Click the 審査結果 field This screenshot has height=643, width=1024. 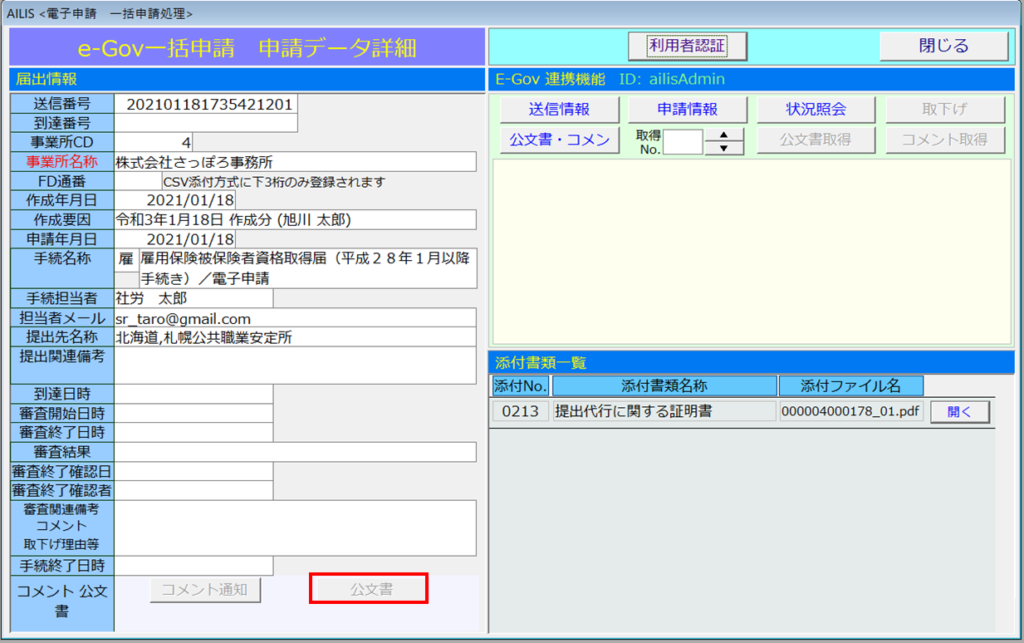click(x=295, y=452)
